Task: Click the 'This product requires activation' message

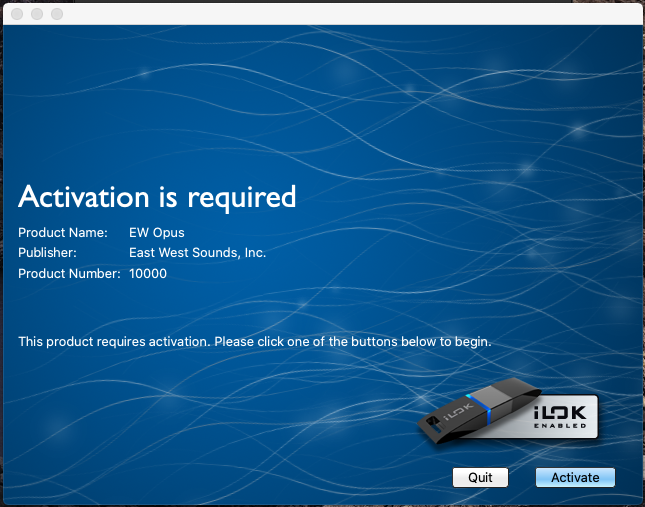Action: coord(255,342)
